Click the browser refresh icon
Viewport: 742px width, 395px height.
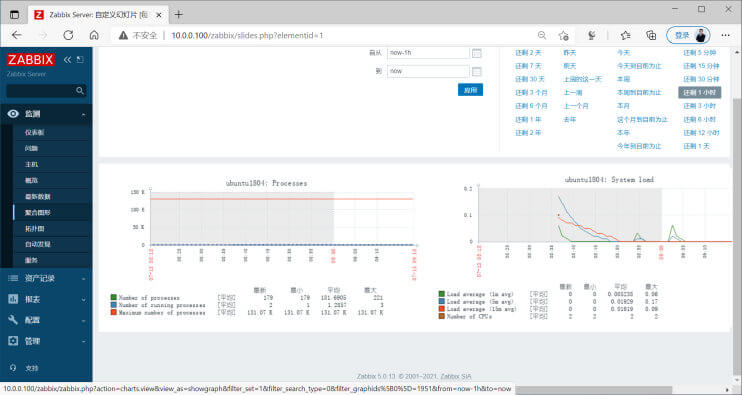pyautogui.click(x=68, y=35)
